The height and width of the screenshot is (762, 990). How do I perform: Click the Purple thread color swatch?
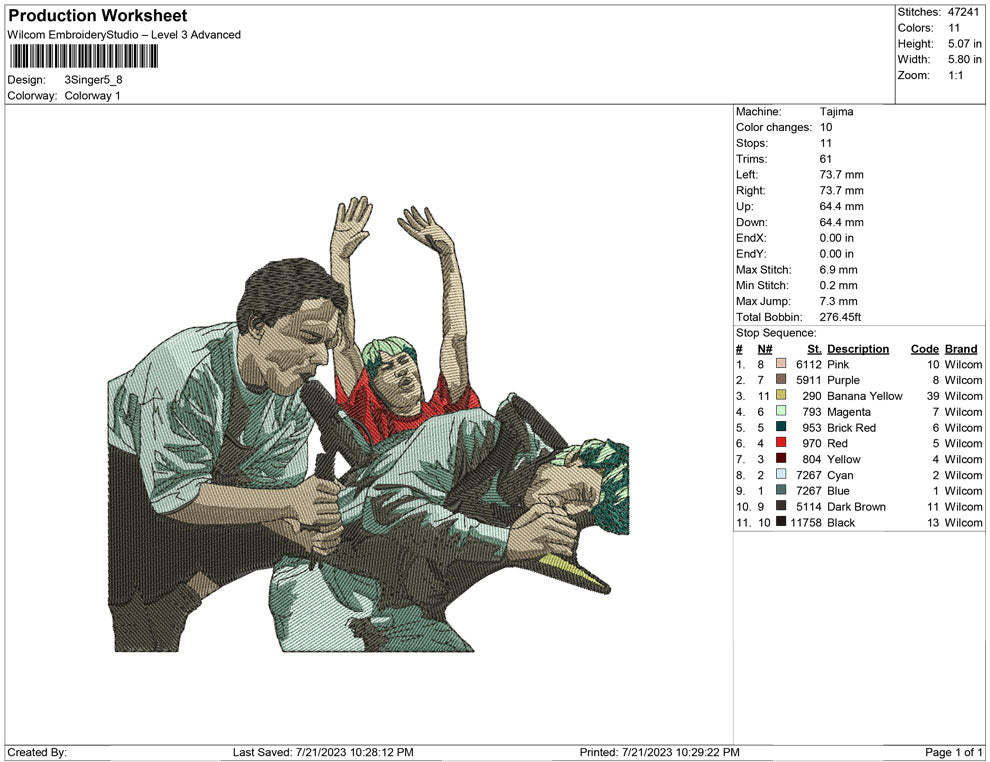click(781, 379)
